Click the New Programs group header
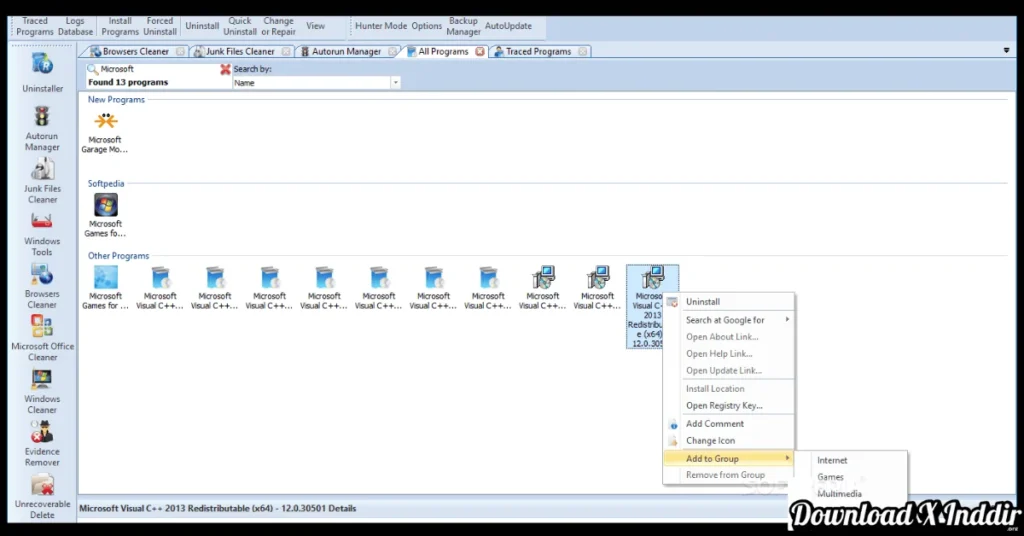The image size is (1024, 536). [x=116, y=100]
